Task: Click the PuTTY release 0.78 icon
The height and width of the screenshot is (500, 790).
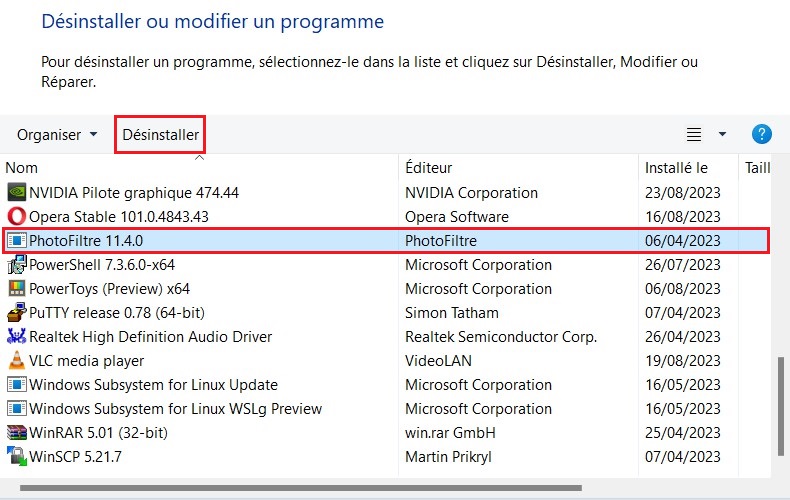Action: (17, 312)
